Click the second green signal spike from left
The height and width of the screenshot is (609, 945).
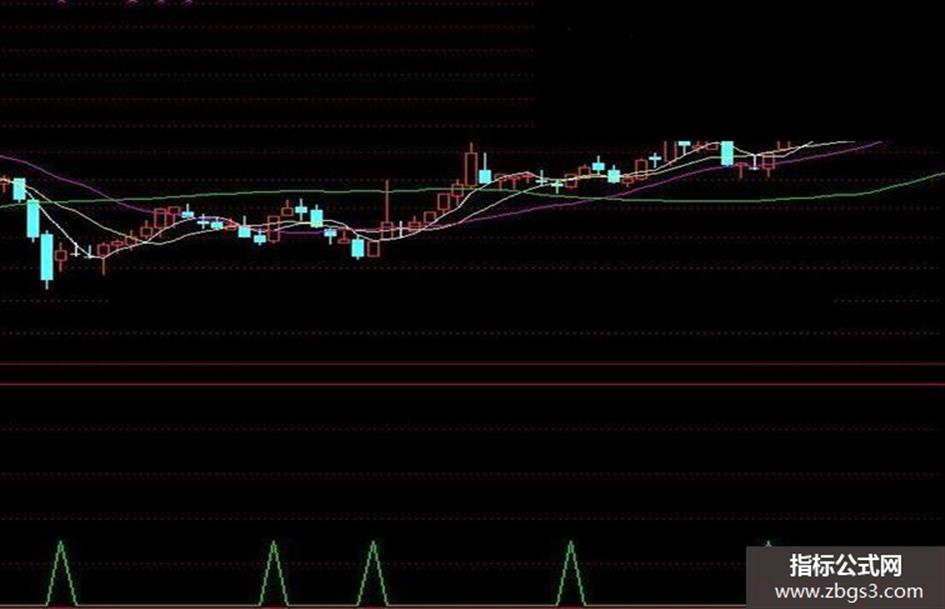coord(274,573)
